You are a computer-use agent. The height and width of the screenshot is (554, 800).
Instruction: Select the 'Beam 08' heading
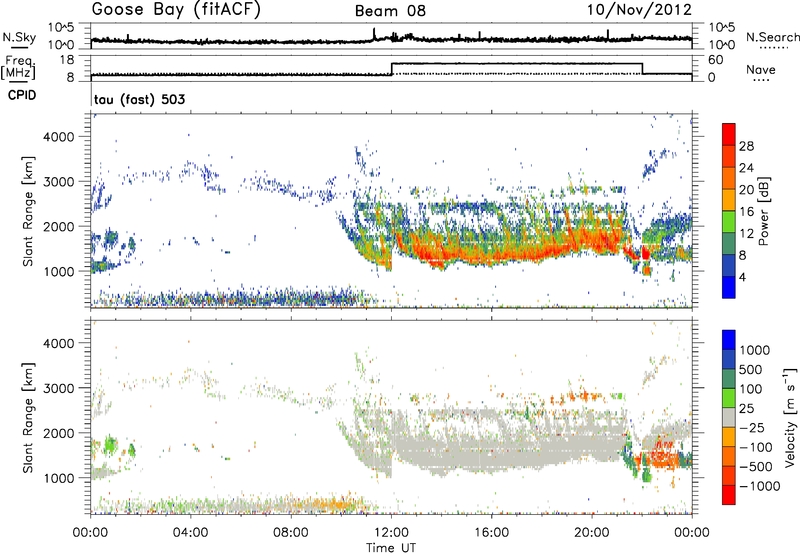click(390, 11)
